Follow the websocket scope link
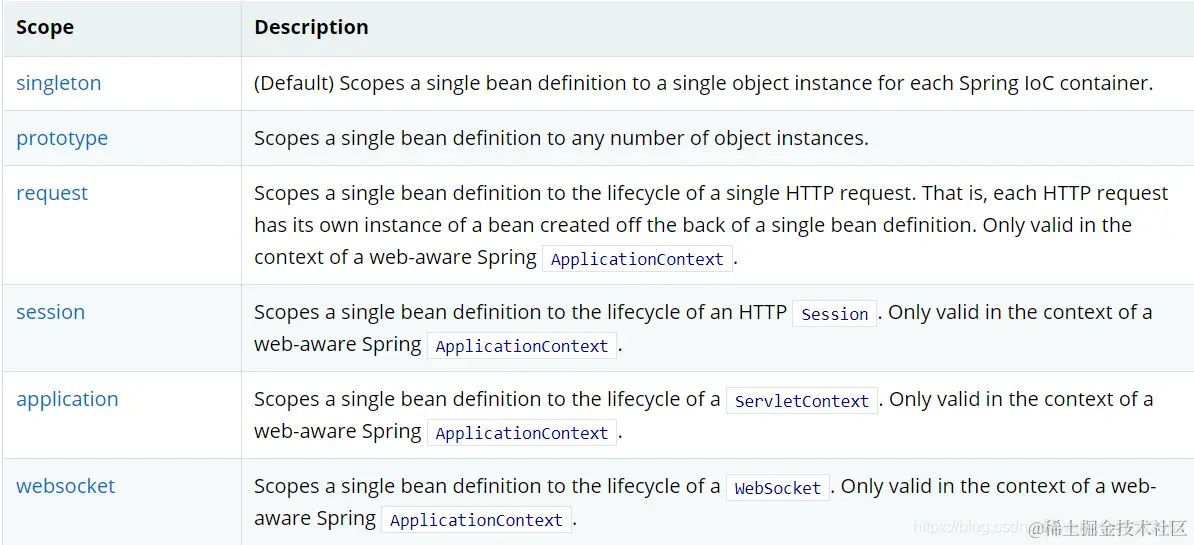 tap(66, 487)
